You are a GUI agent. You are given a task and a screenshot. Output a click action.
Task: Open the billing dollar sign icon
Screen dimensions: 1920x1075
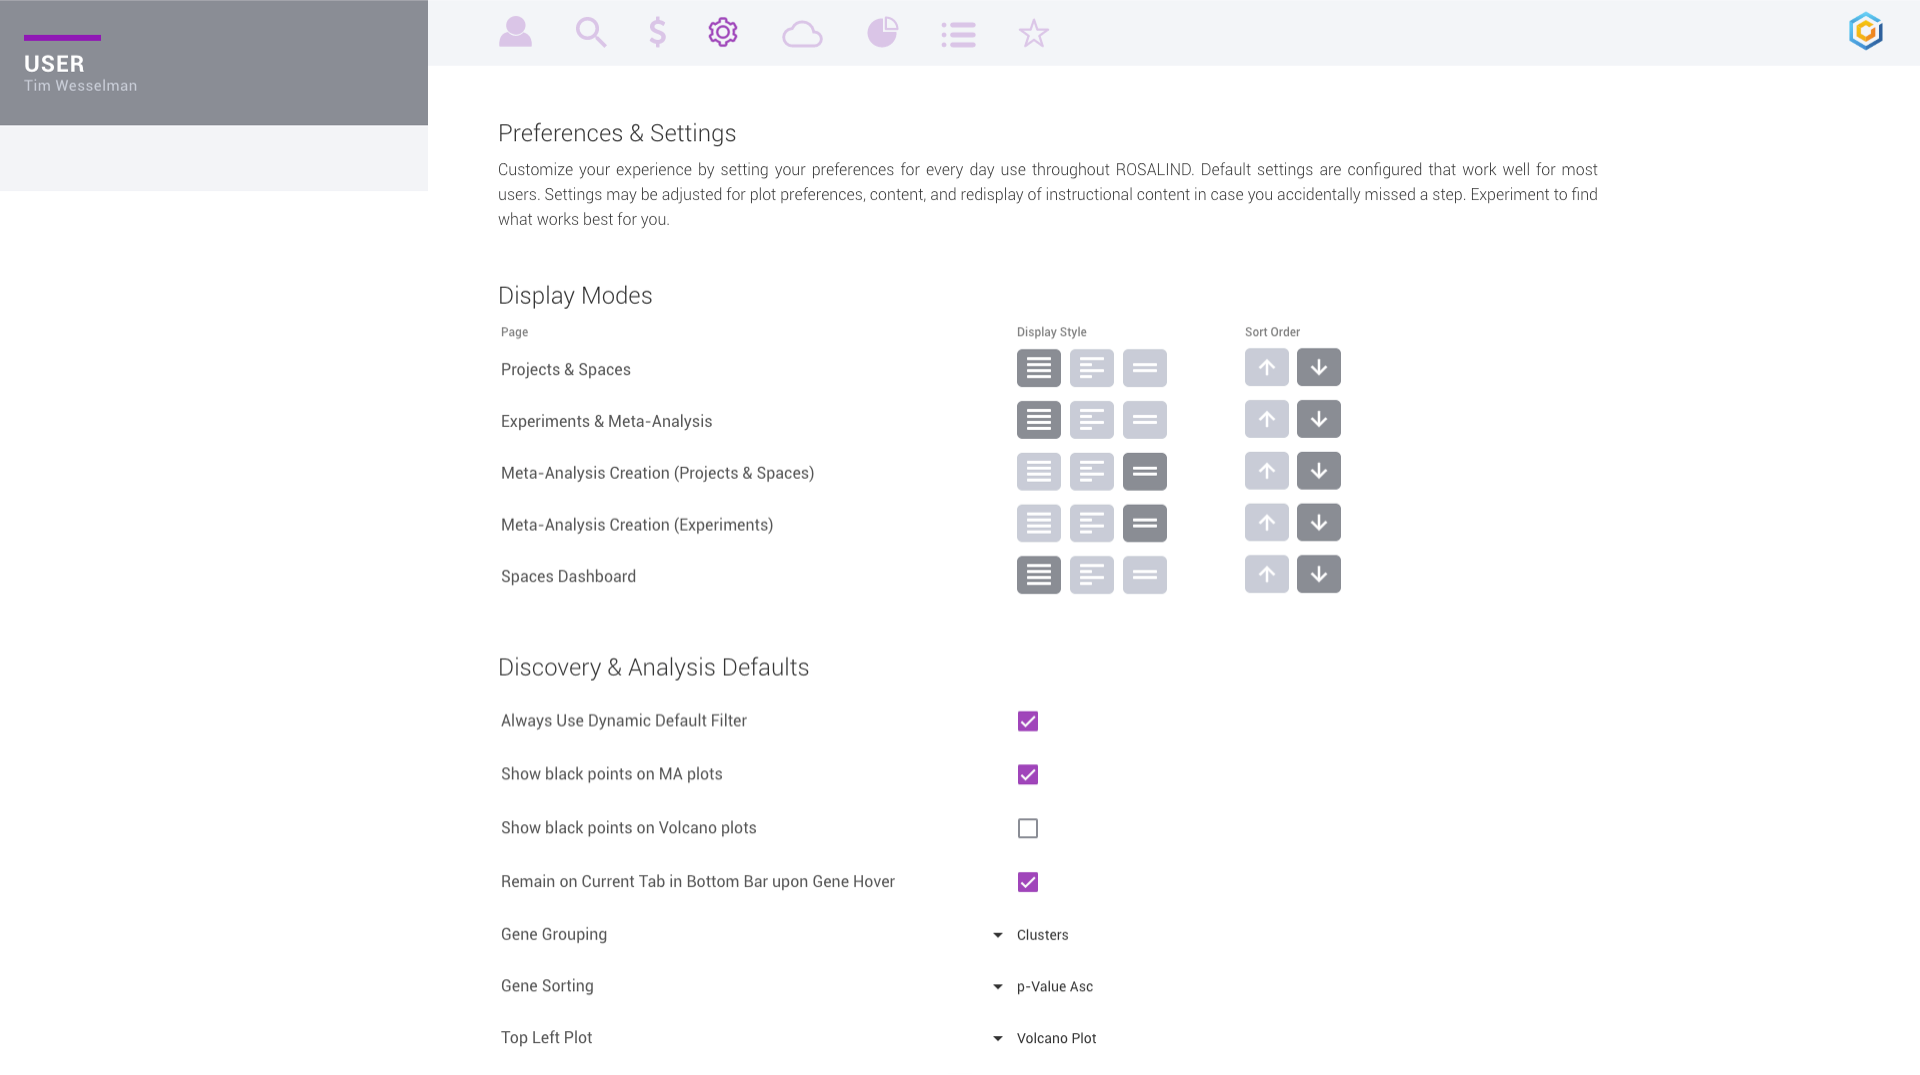pos(657,32)
